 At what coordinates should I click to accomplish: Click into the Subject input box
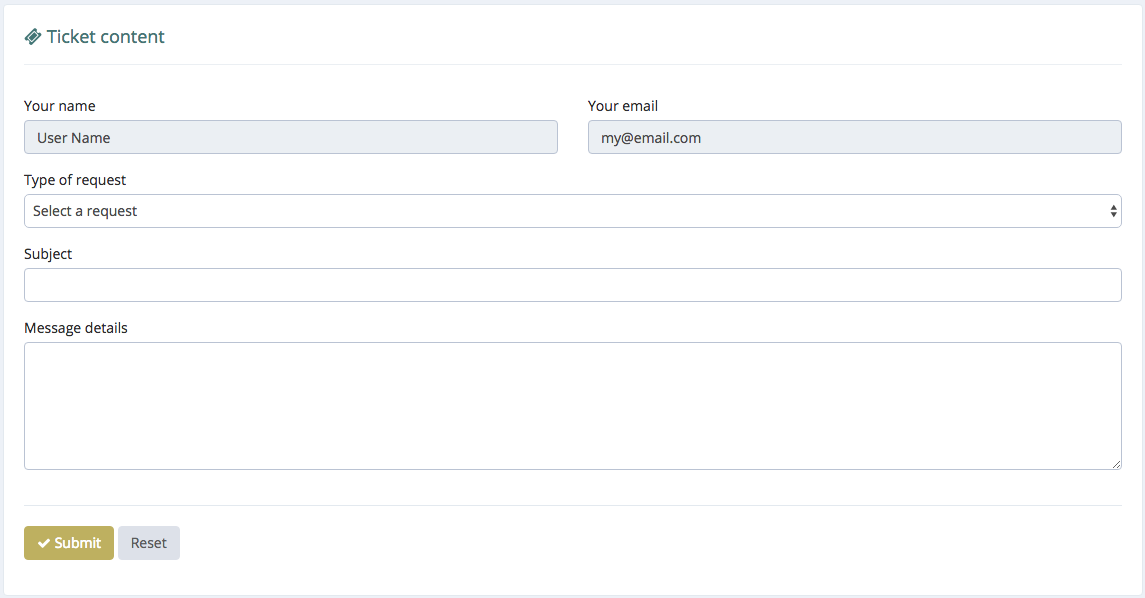click(572, 285)
